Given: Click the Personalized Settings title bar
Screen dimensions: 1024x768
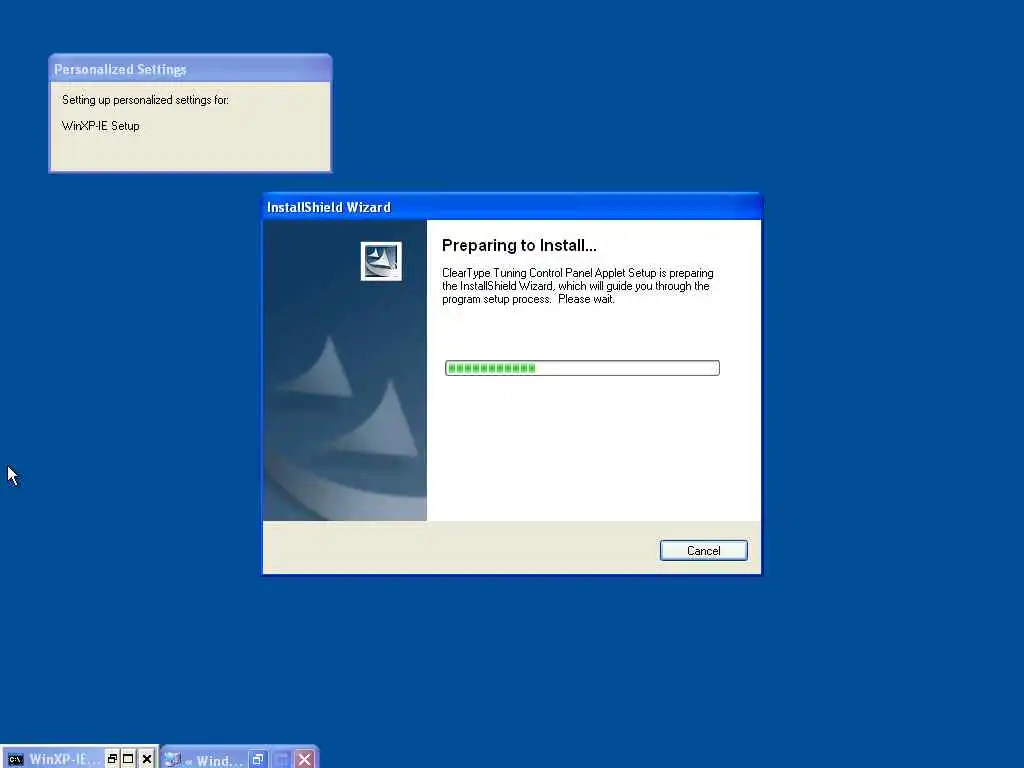Looking at the screenshot, I should 190,69.
